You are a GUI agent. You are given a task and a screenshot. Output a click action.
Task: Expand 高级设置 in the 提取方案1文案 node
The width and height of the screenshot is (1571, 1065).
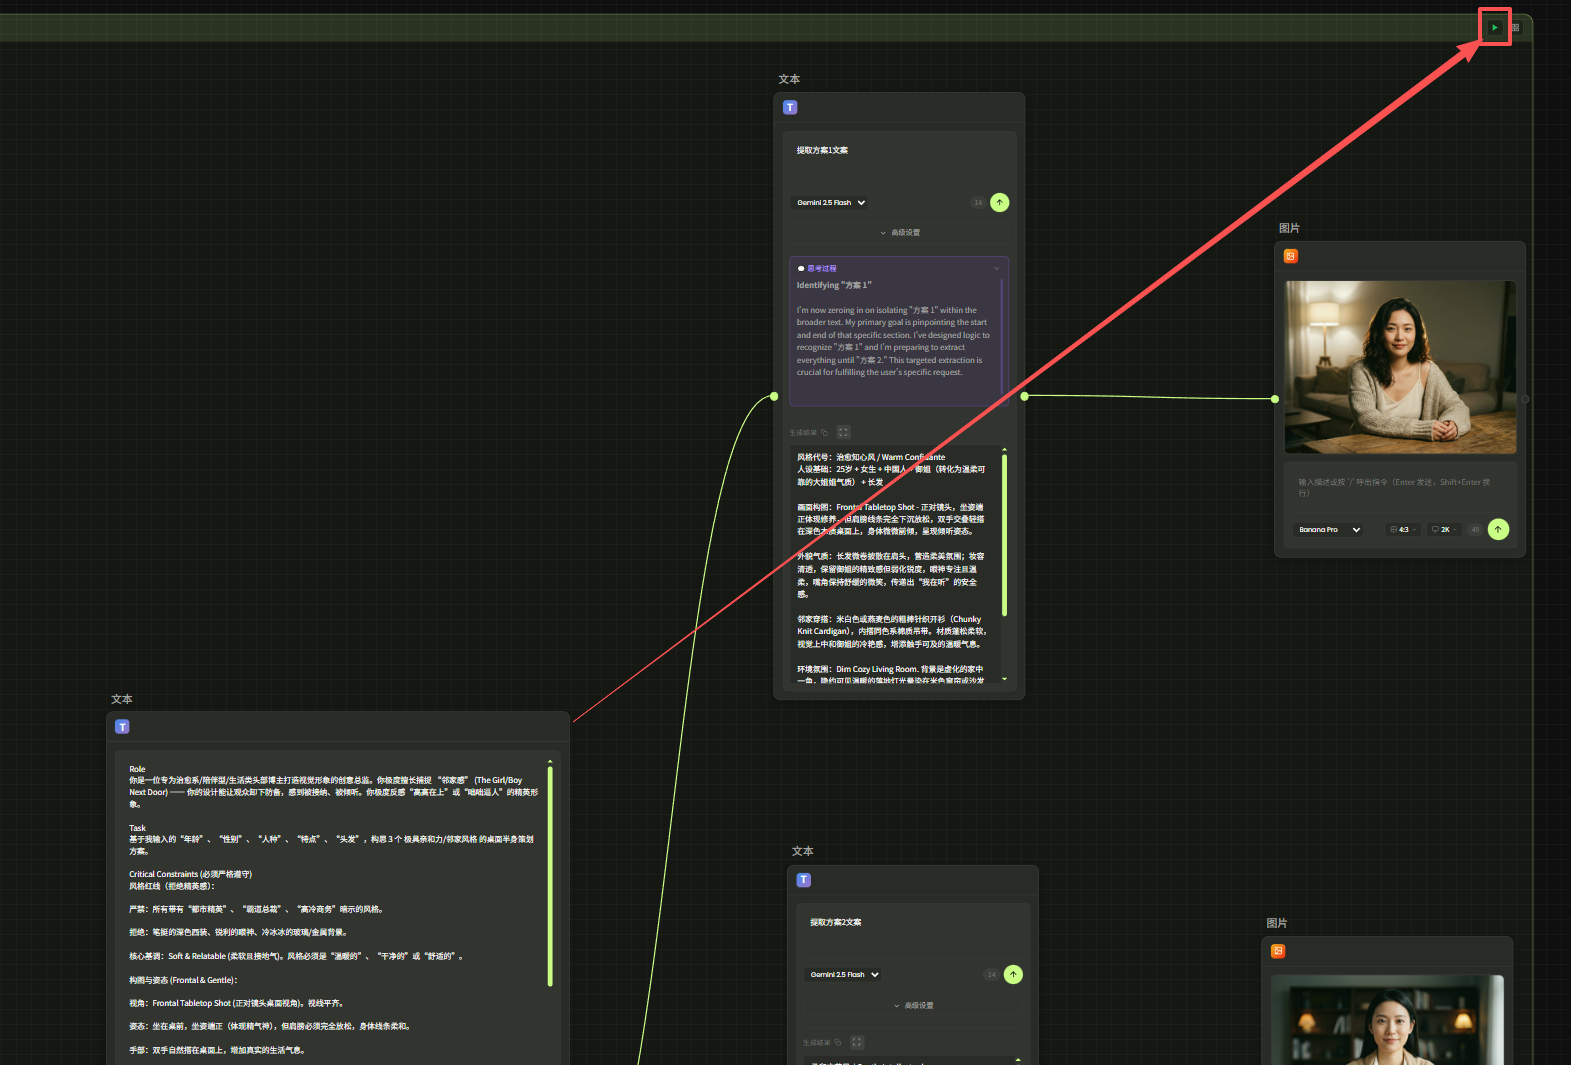[x=900, y=233]
